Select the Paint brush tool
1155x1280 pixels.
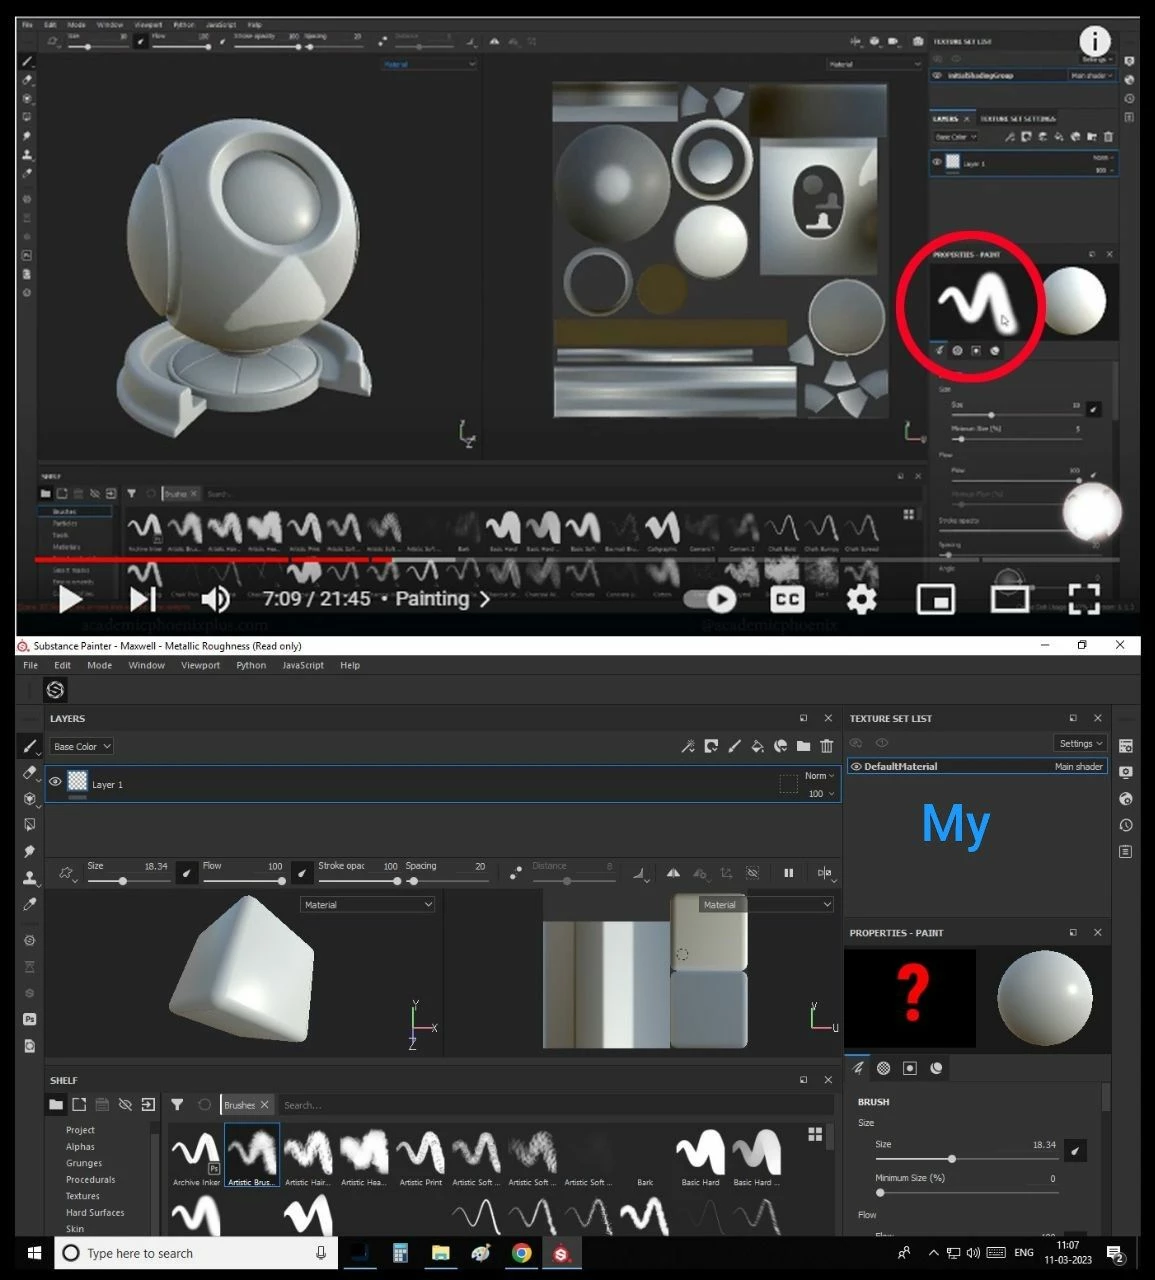(29, 746)
